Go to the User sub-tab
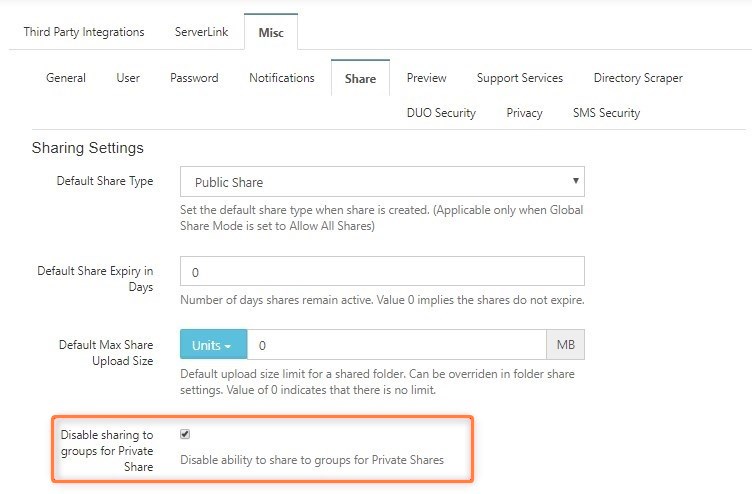Viewport: 752px width, 494px height. click(128, 78)
